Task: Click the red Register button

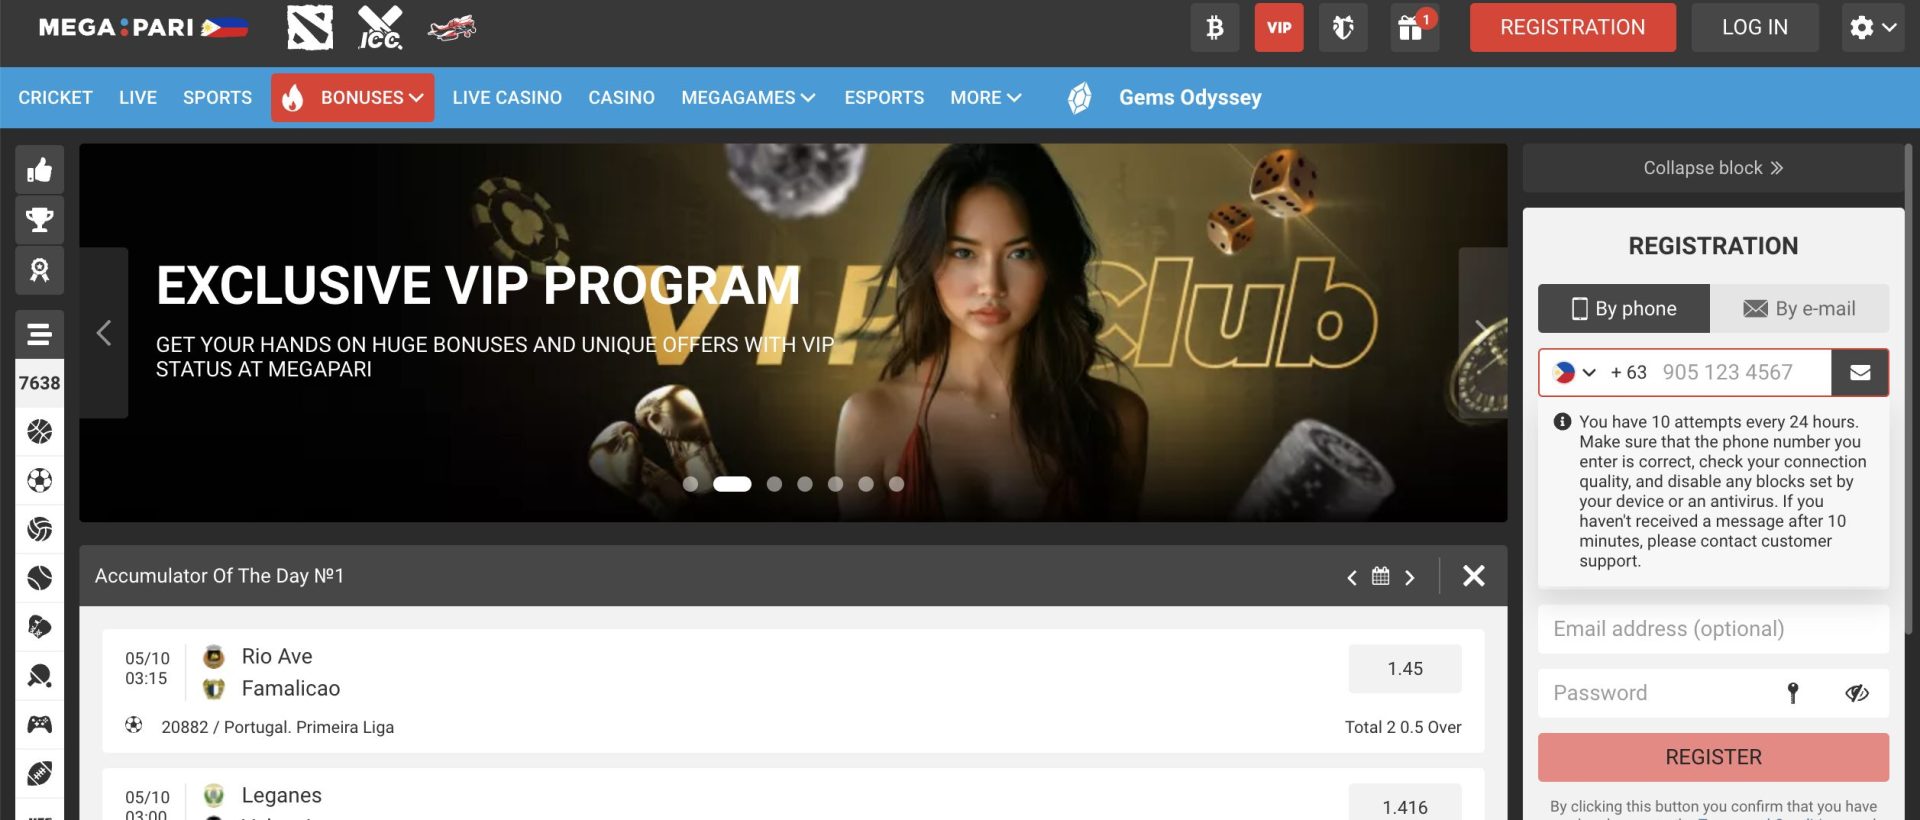Action: (1713, 757)
